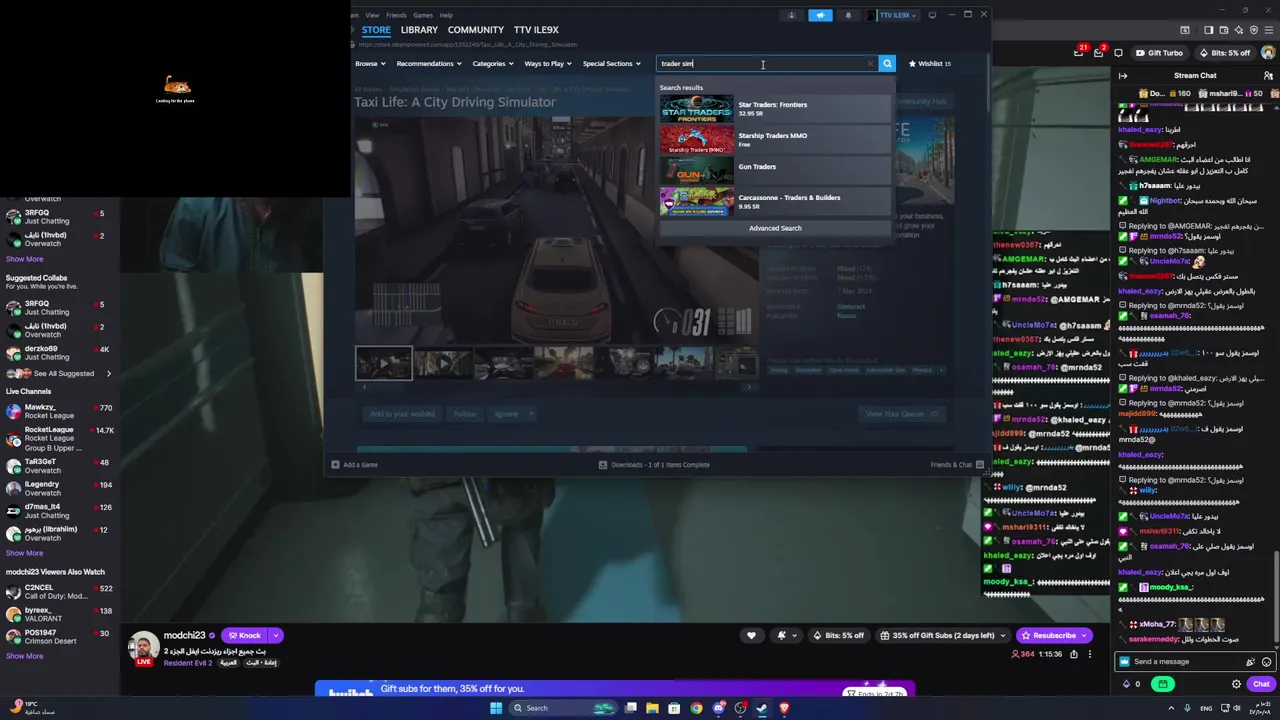Open the Twitch whispers speech bubble icon

1118,53
